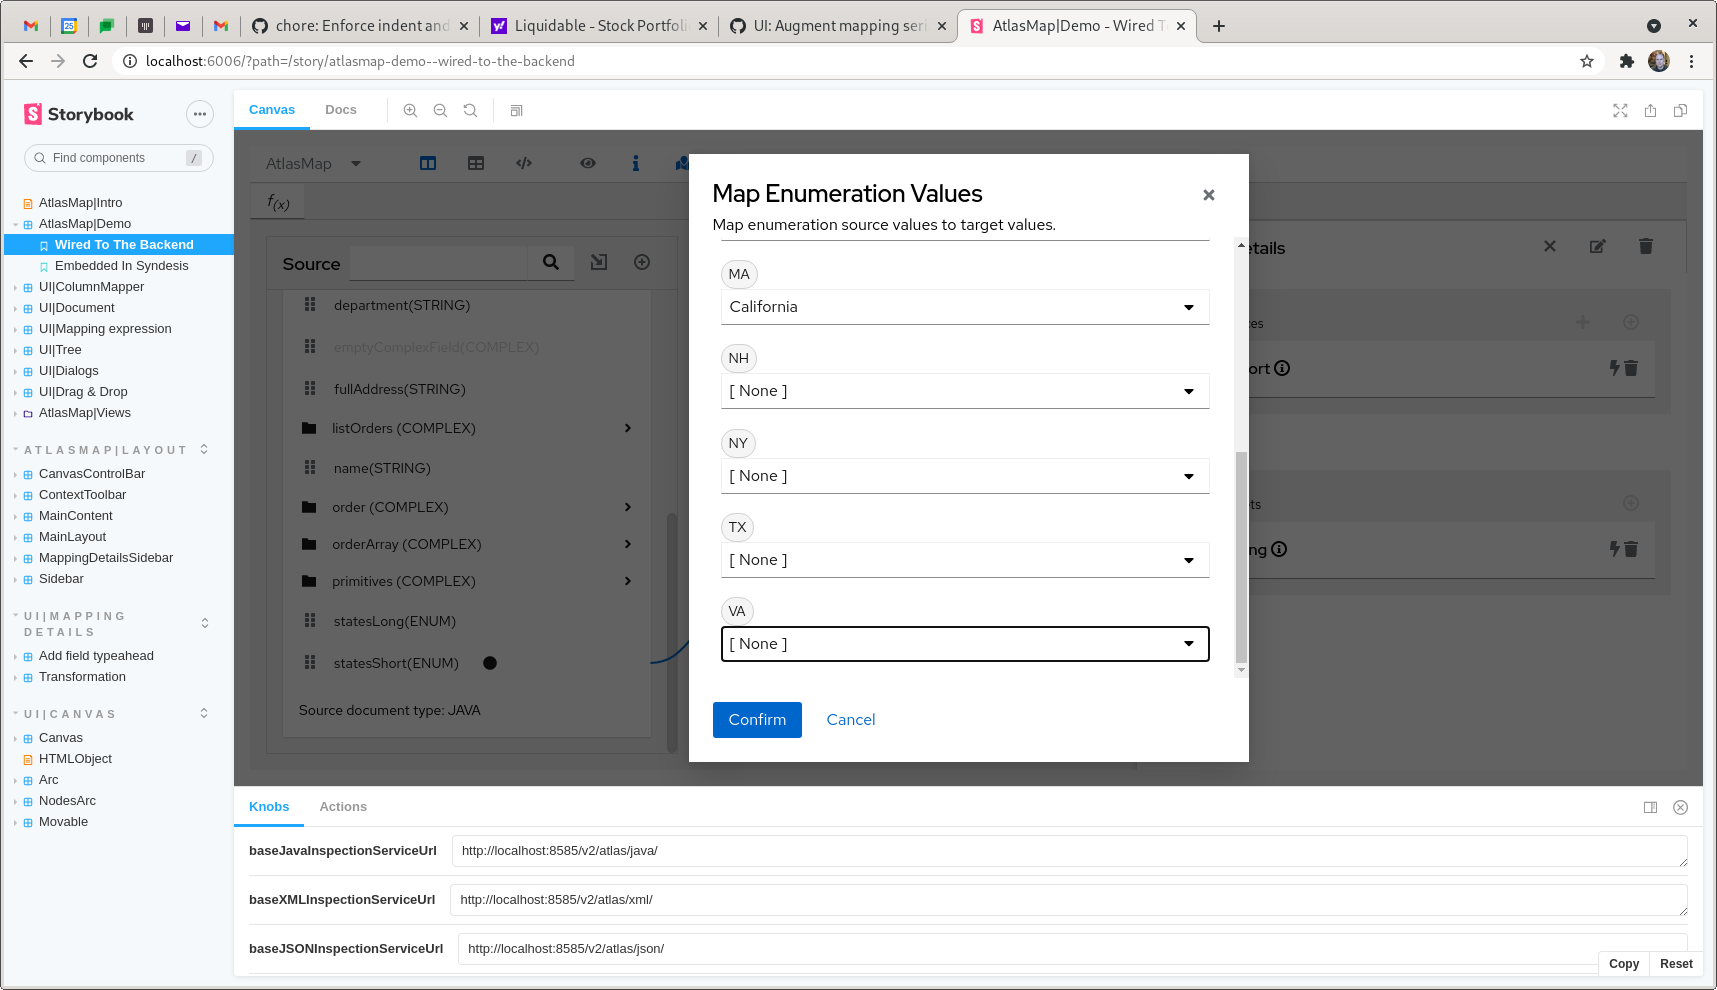Open the Actions tab in the bottom panel
This screenshot has height=990, width=1717.
click(x=343, y=807)
